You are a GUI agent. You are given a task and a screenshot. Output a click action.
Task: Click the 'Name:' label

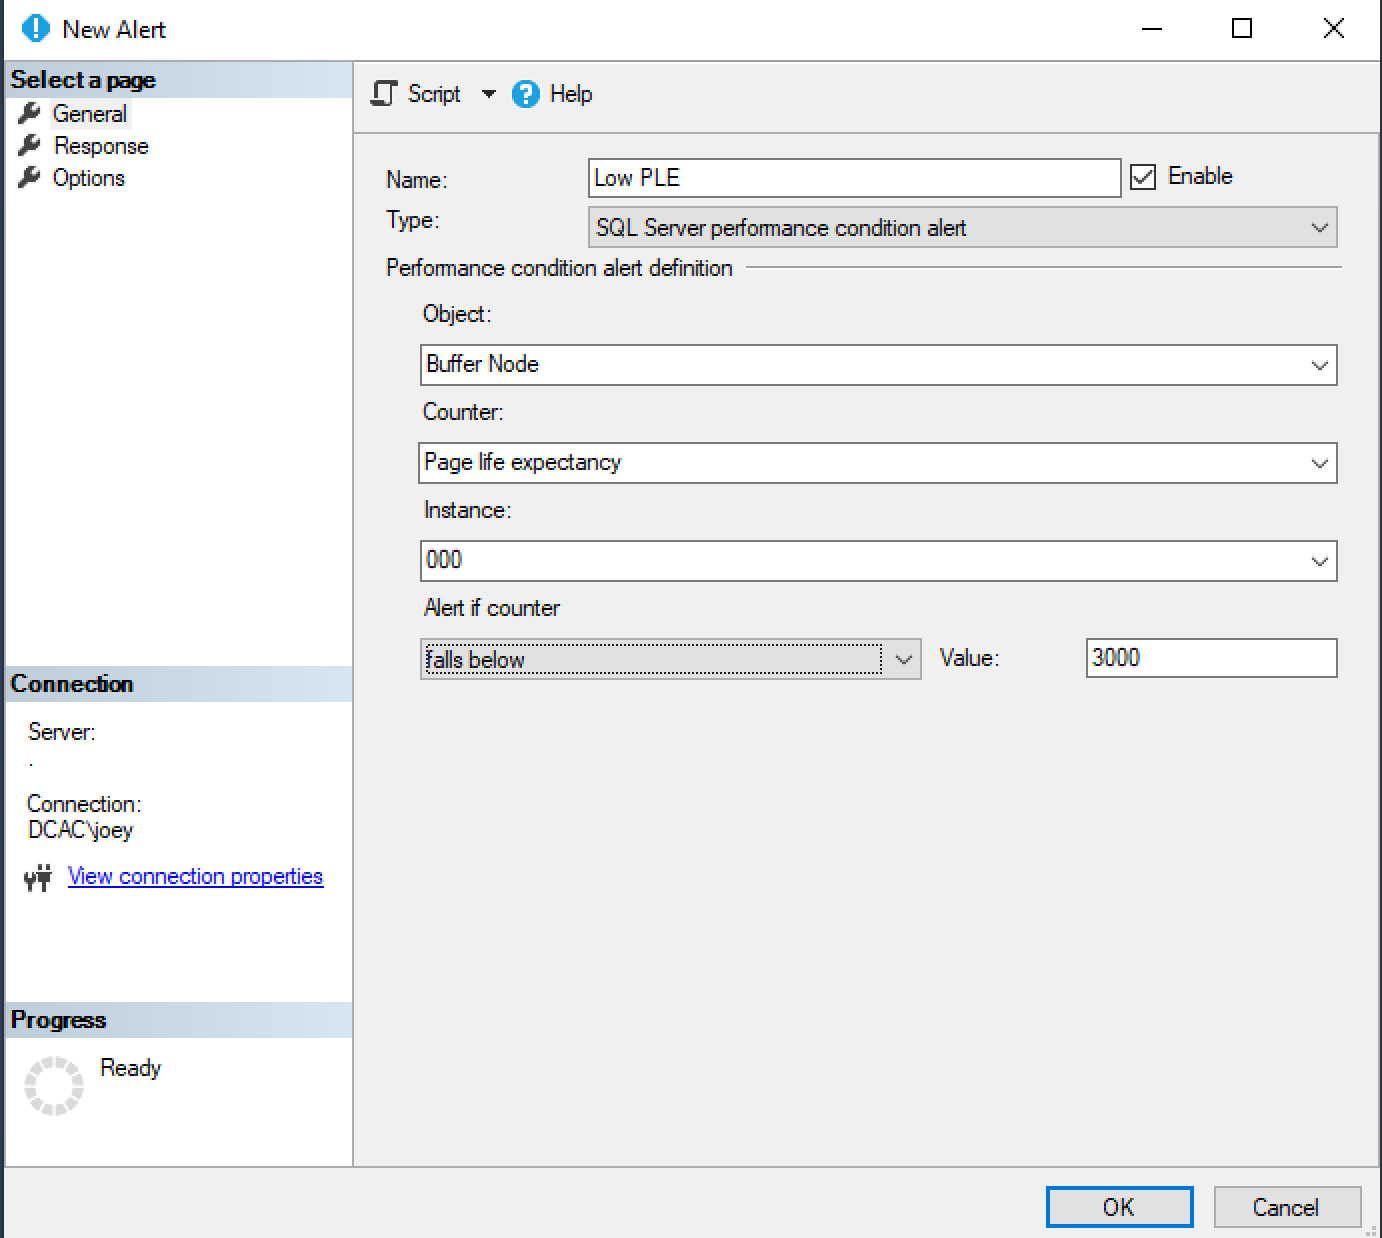[416, 180]
